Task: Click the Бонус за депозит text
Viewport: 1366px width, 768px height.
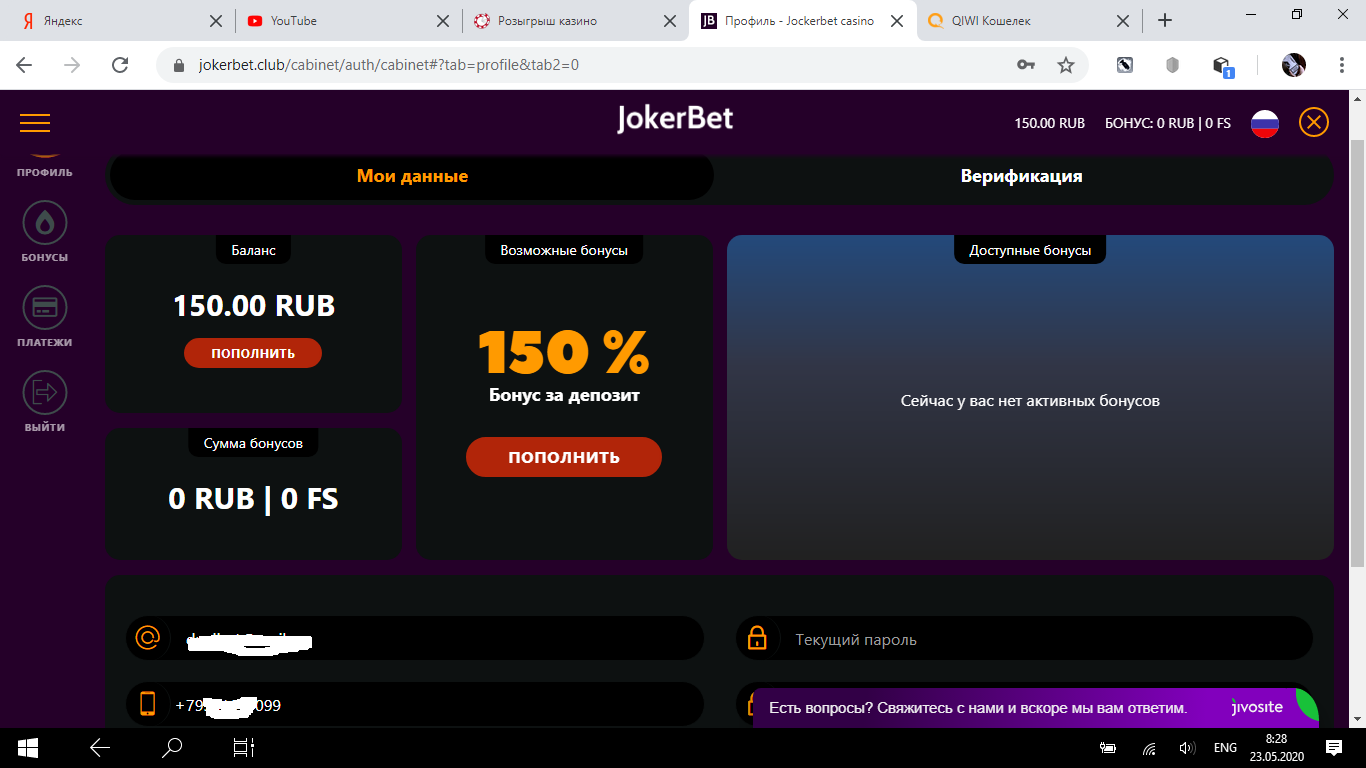Action: coord(564,395)
